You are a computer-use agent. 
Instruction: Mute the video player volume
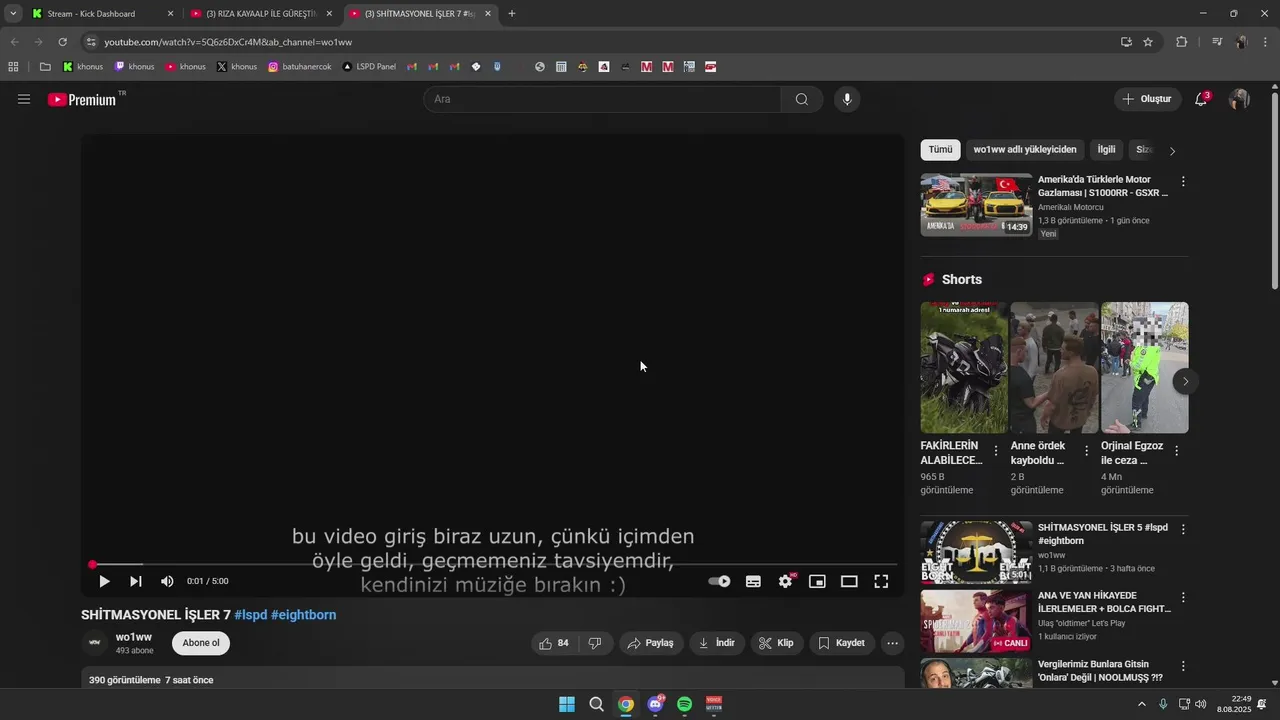coord(167,581)
